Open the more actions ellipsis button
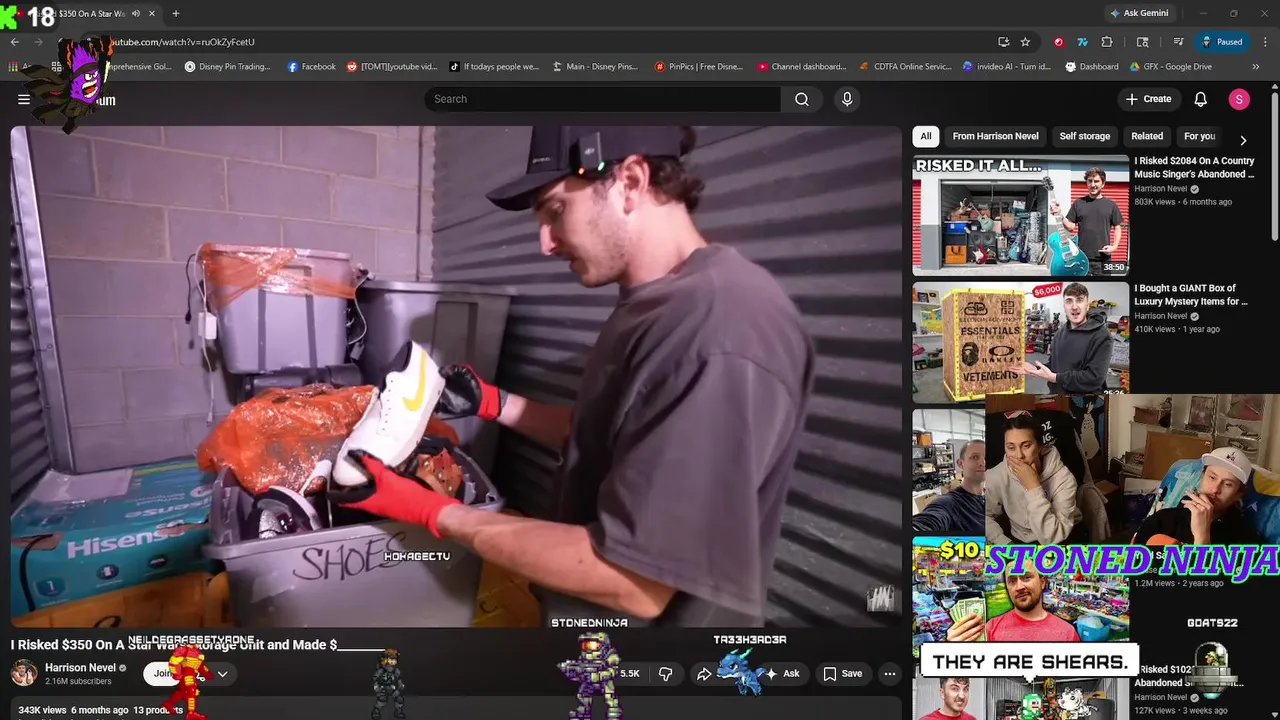1280x720 pixels. tap(889, 674)
